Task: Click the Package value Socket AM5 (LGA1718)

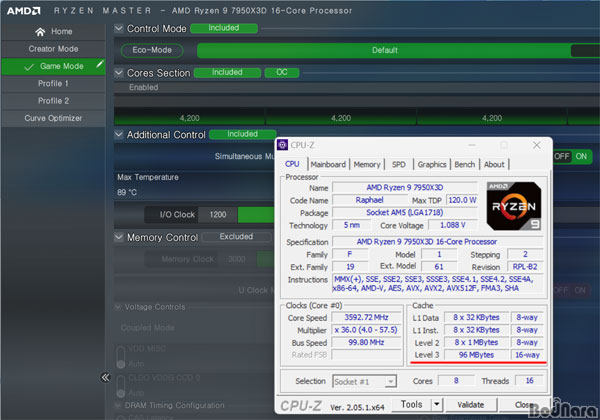Action: click(405, 212)
